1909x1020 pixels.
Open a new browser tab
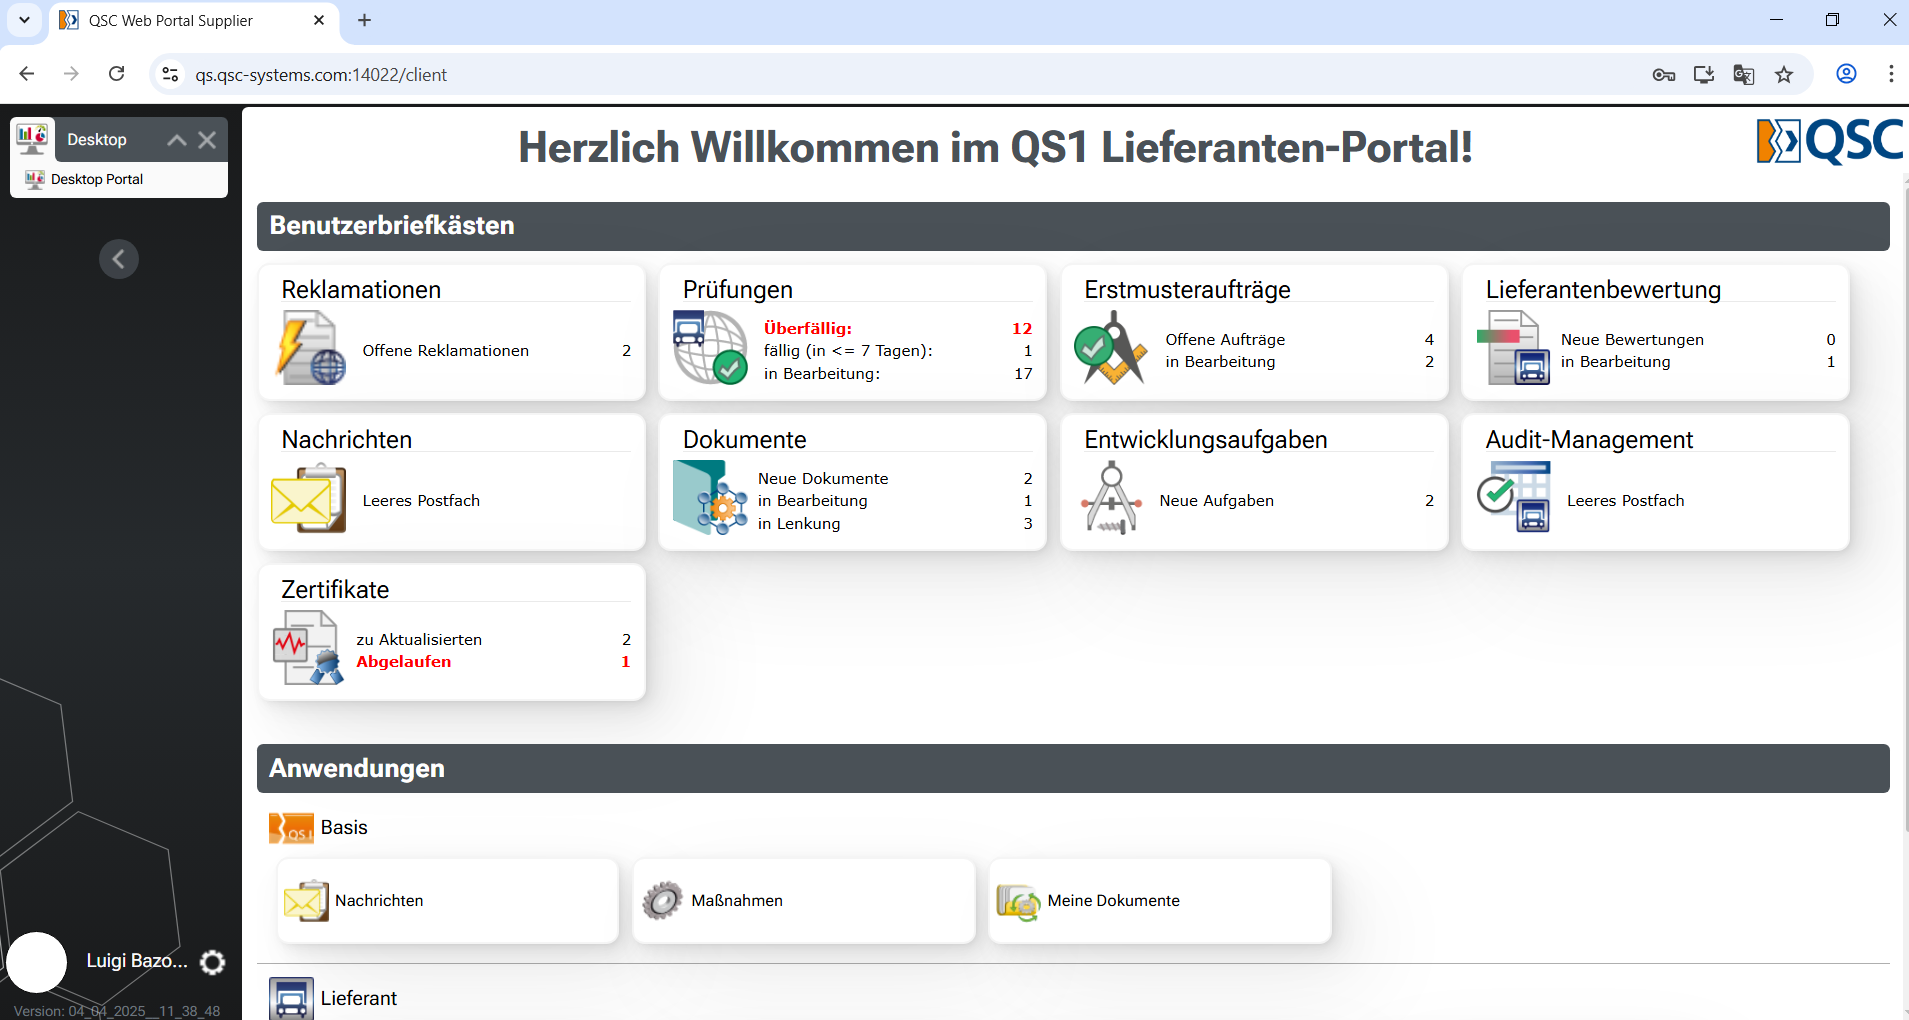coord(365,20)
